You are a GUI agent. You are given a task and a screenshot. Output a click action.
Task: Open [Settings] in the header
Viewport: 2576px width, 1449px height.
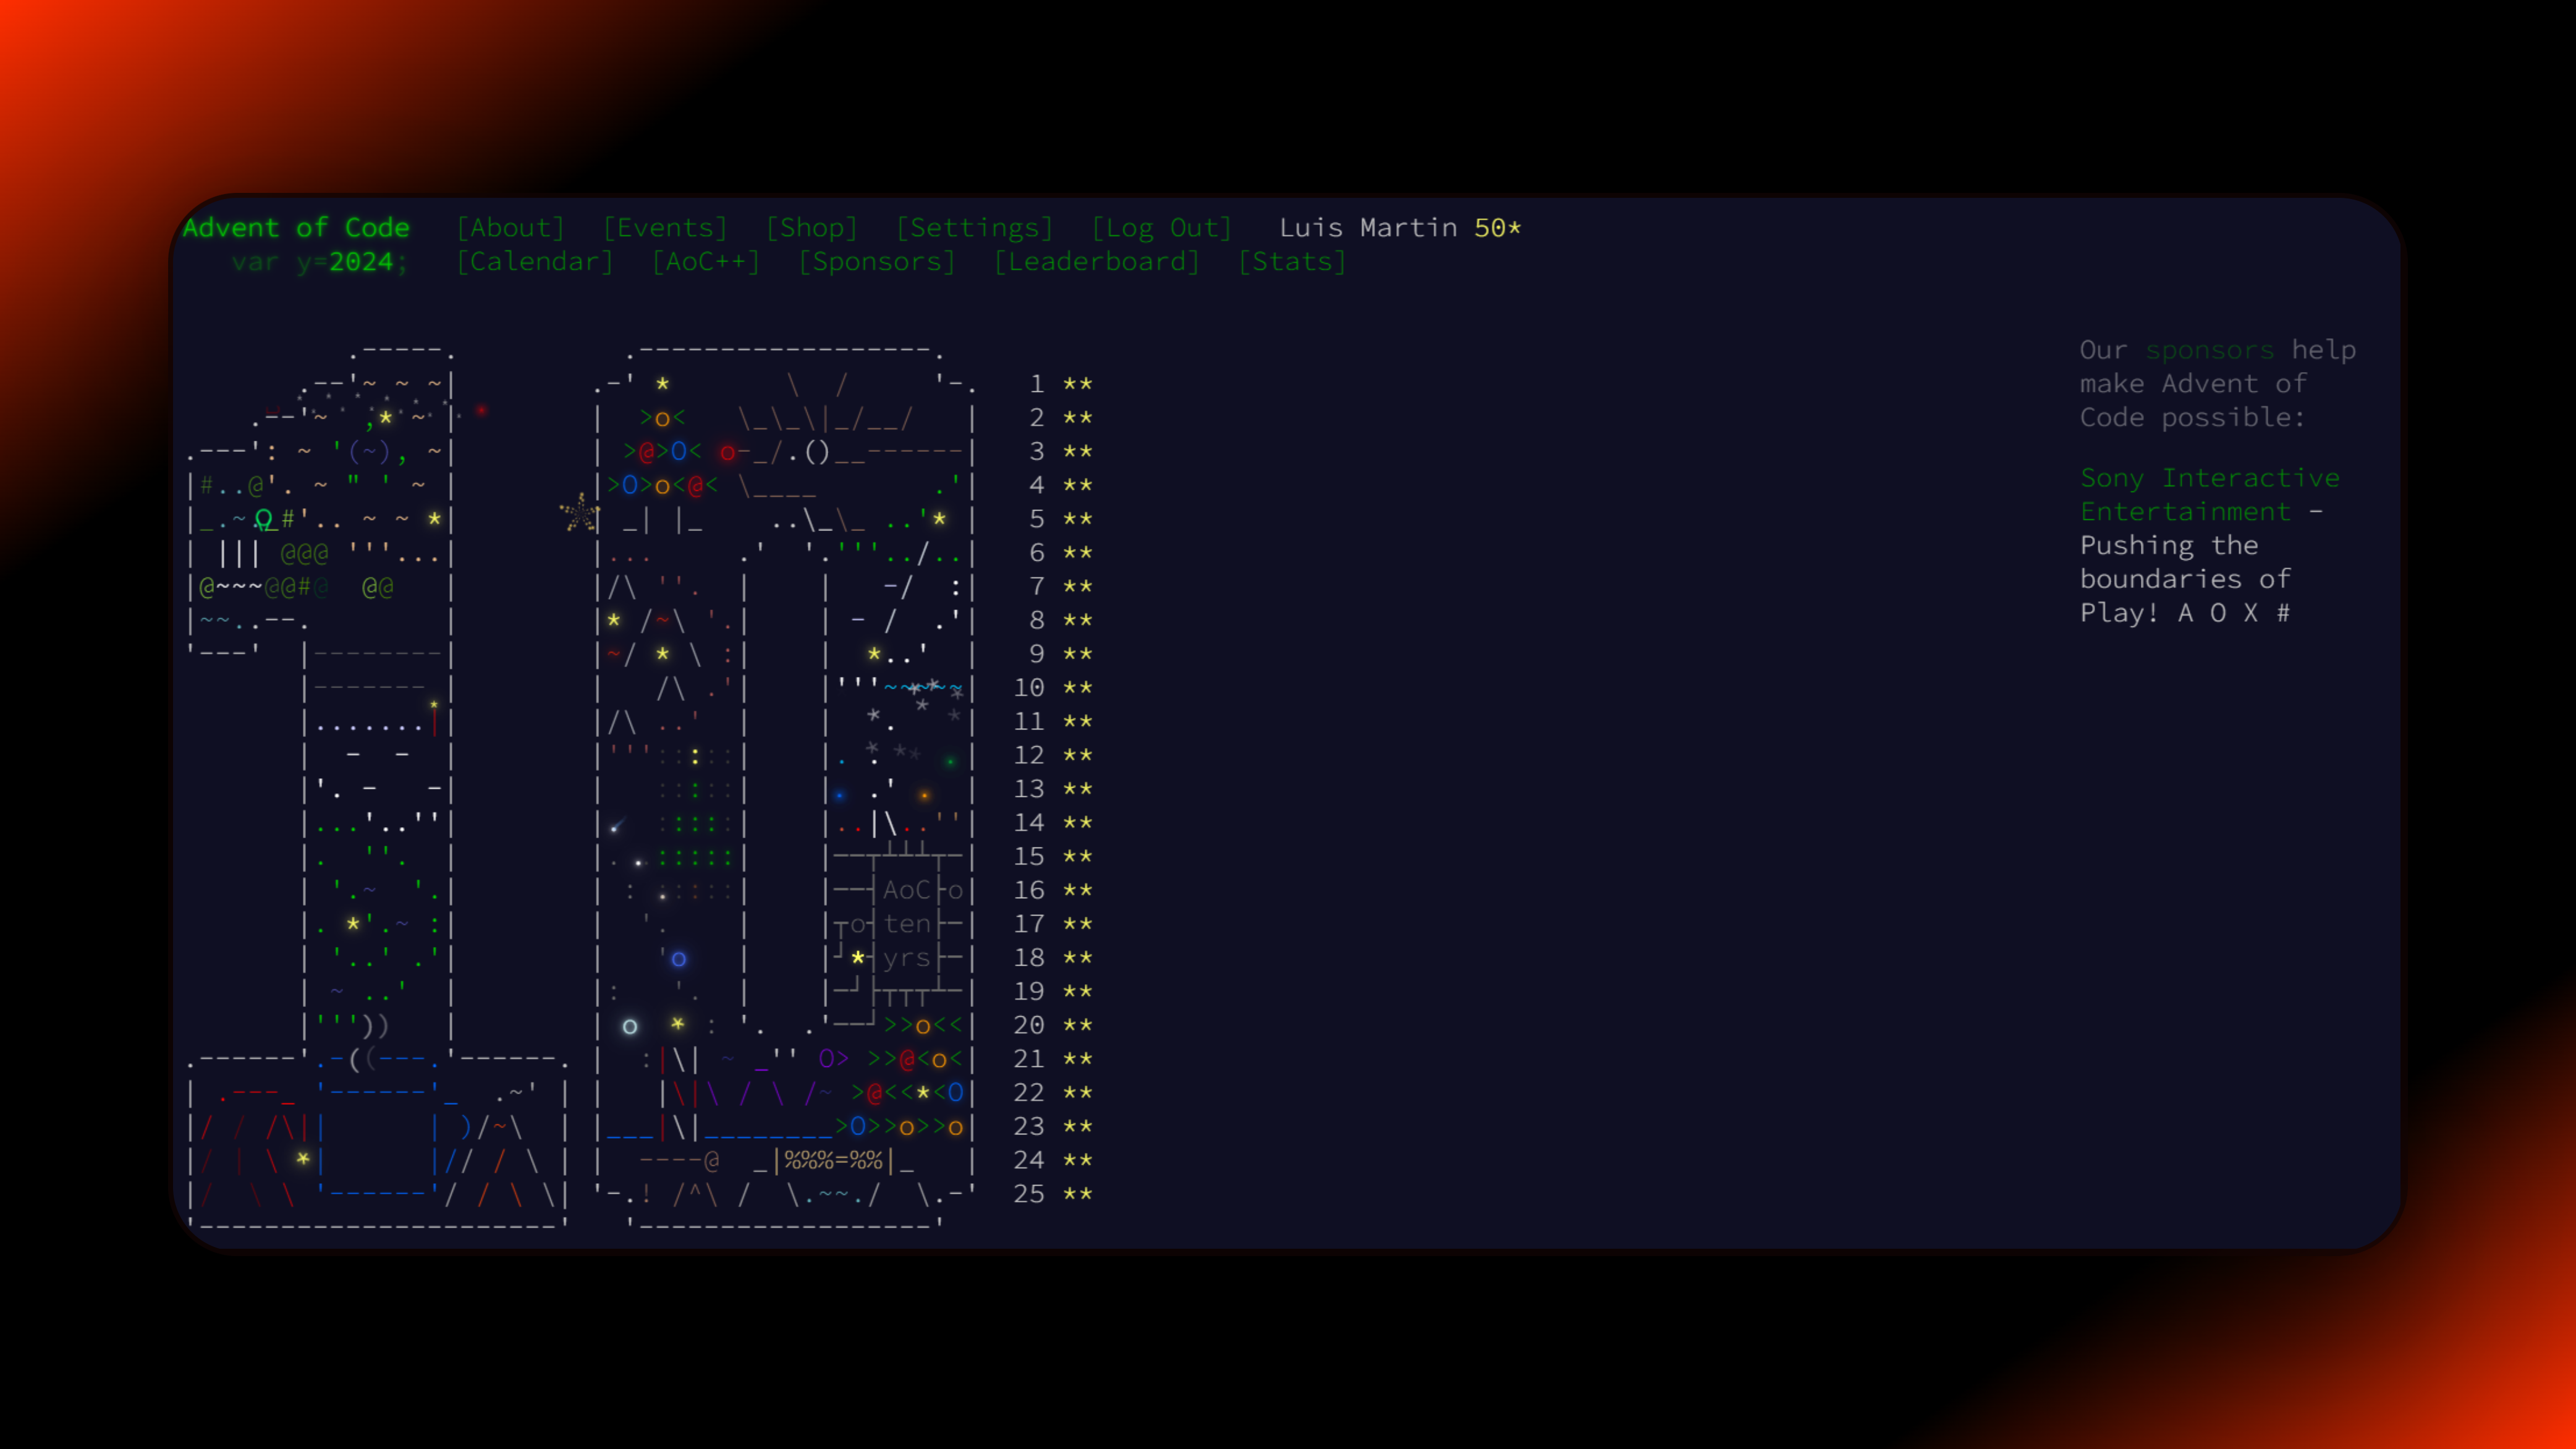click(974, 228)
